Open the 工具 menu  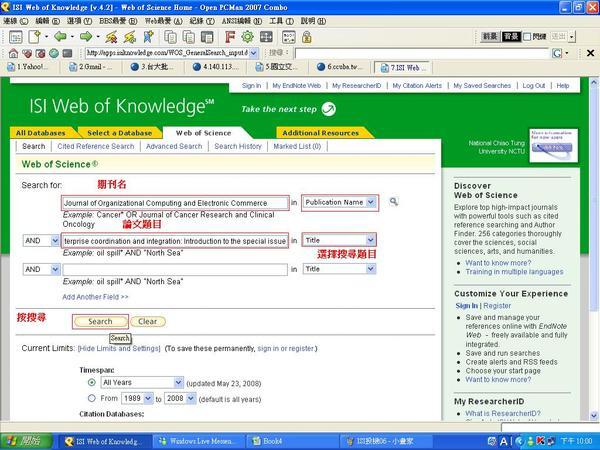pyautogui.click(x=281, y=21)
